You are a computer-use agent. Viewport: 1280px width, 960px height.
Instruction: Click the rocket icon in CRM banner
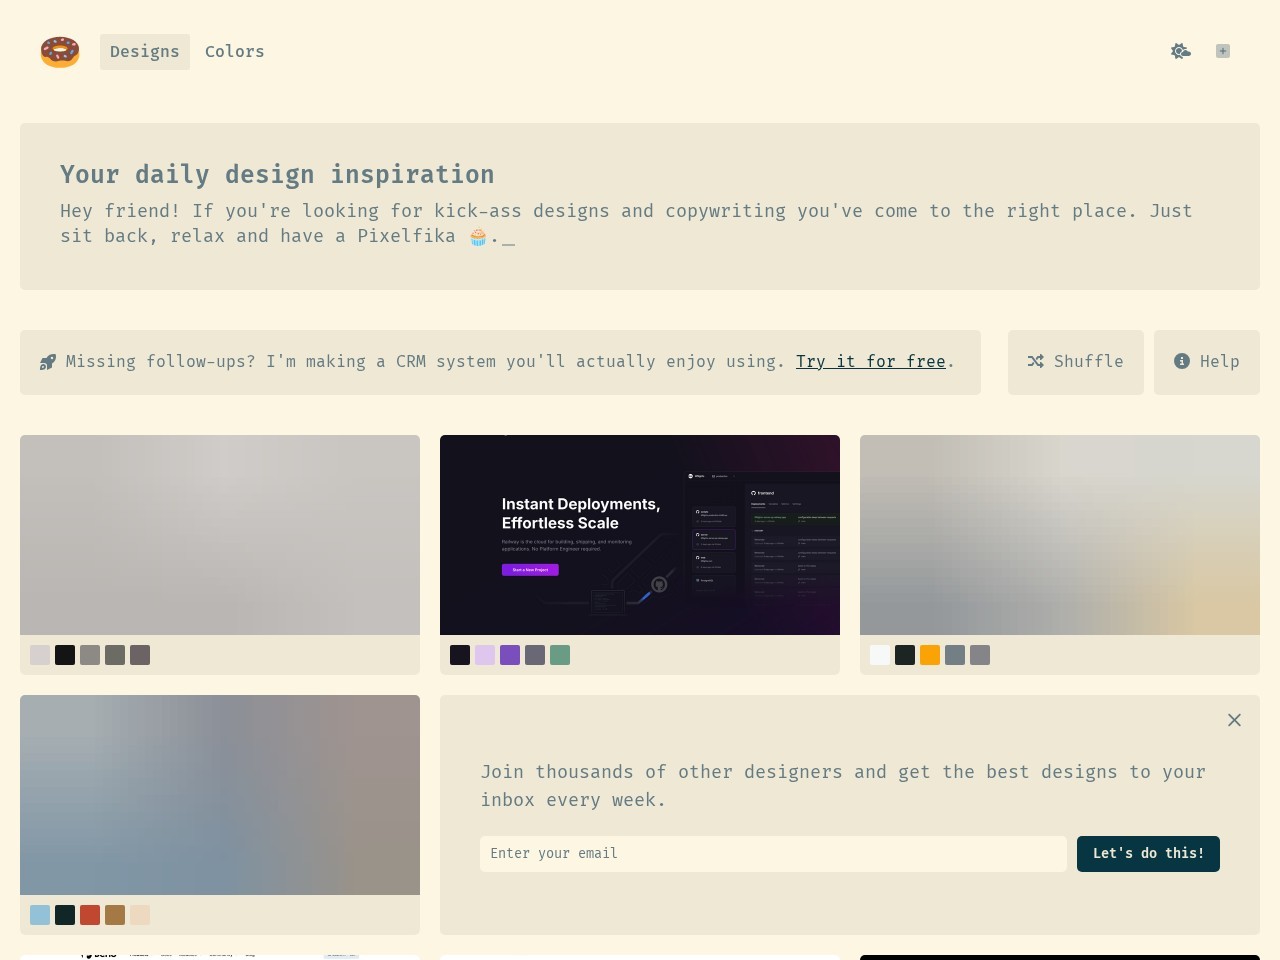pos(48,362)
